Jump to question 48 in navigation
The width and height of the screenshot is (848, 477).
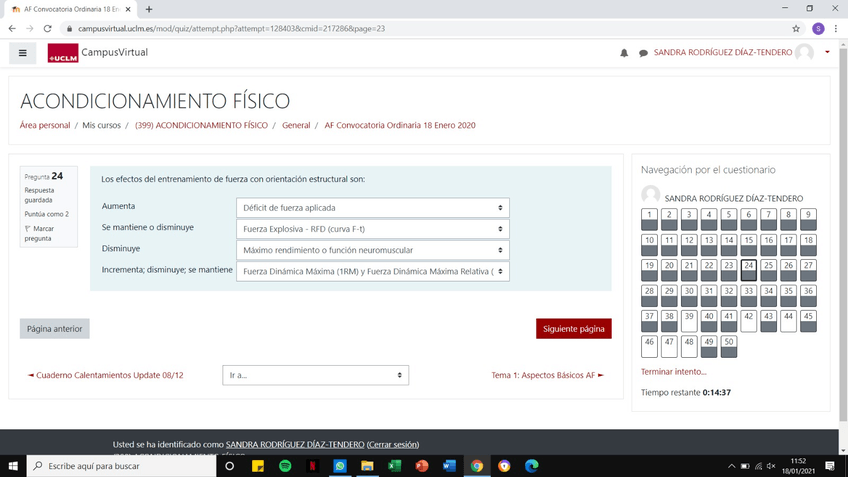(689, 347)
